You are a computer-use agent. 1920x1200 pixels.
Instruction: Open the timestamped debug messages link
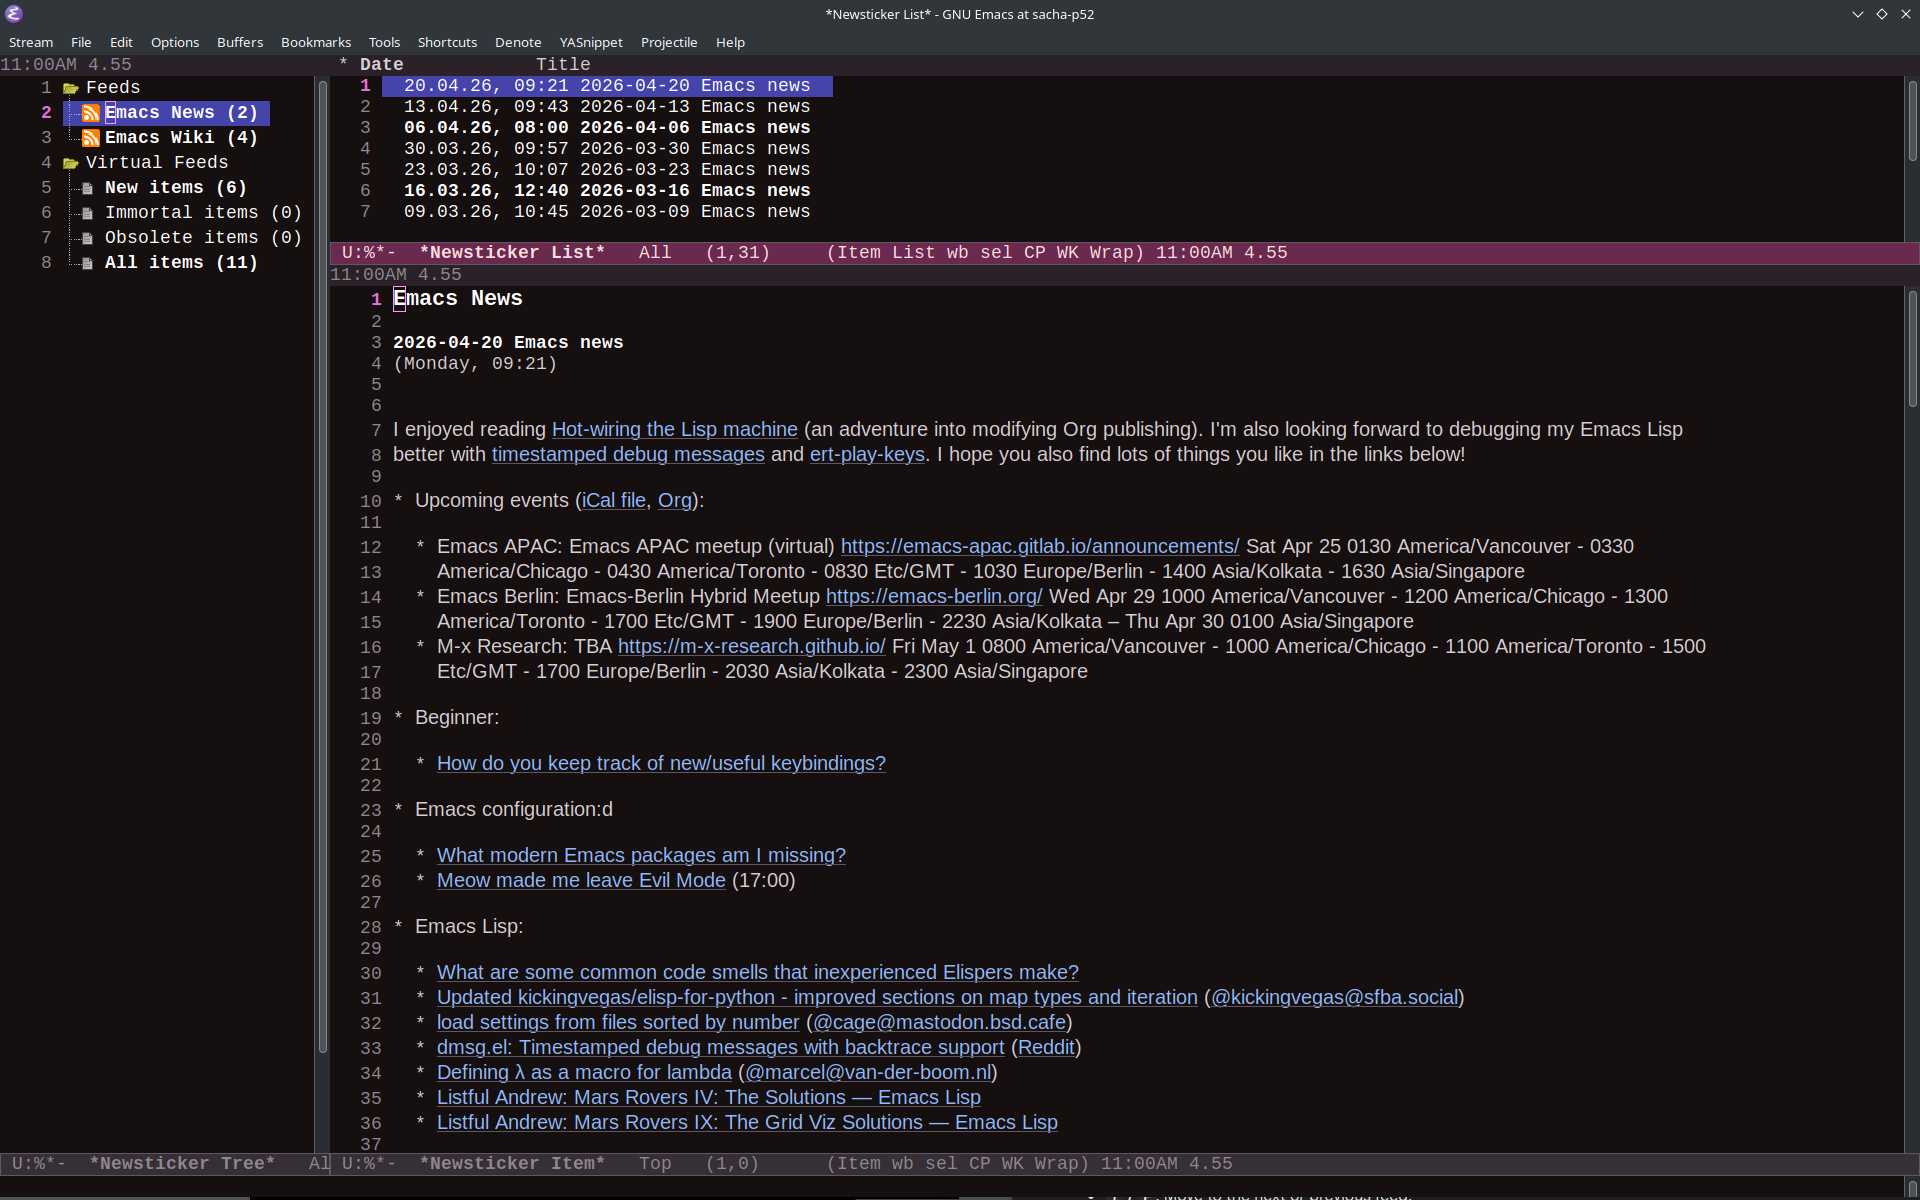point(628,455)
